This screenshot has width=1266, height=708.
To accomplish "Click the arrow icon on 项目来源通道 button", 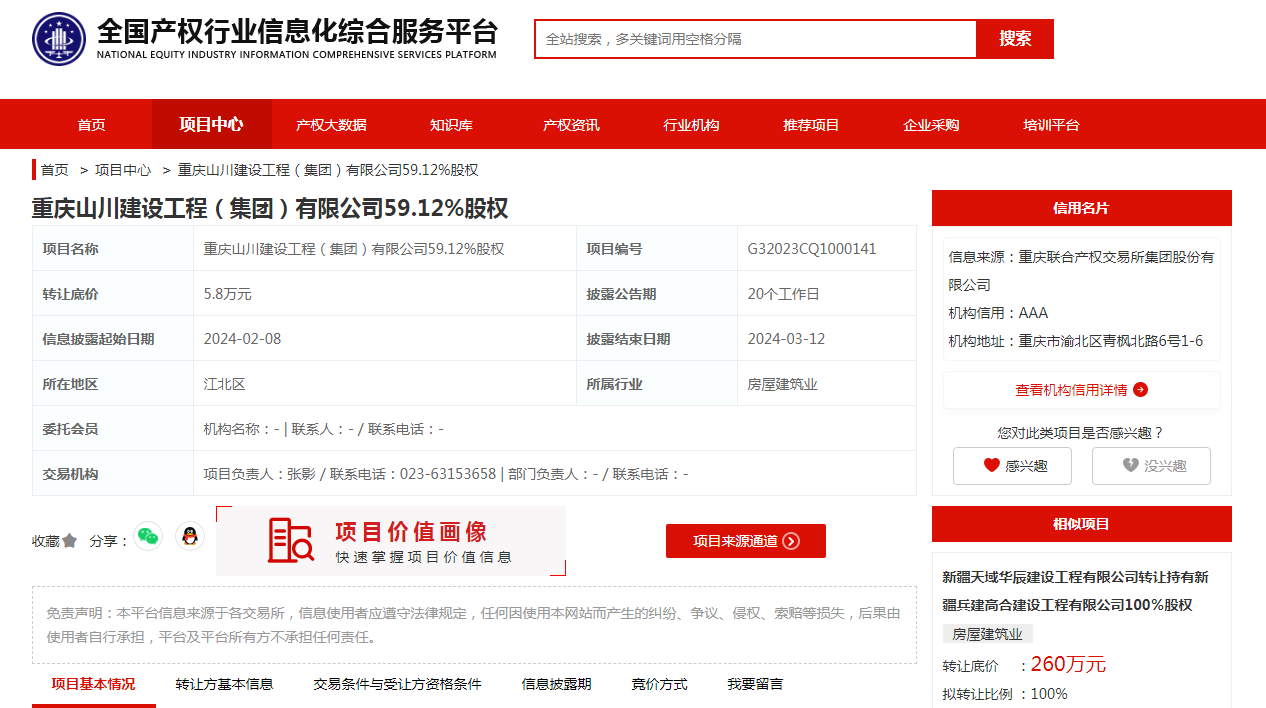I will click(790, 540).
